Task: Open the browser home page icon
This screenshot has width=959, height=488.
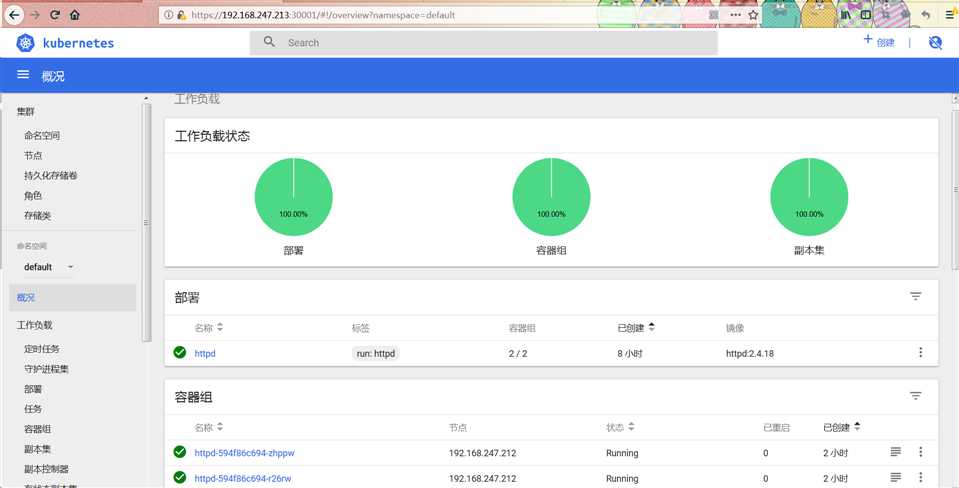Action: tap(75, 15)
